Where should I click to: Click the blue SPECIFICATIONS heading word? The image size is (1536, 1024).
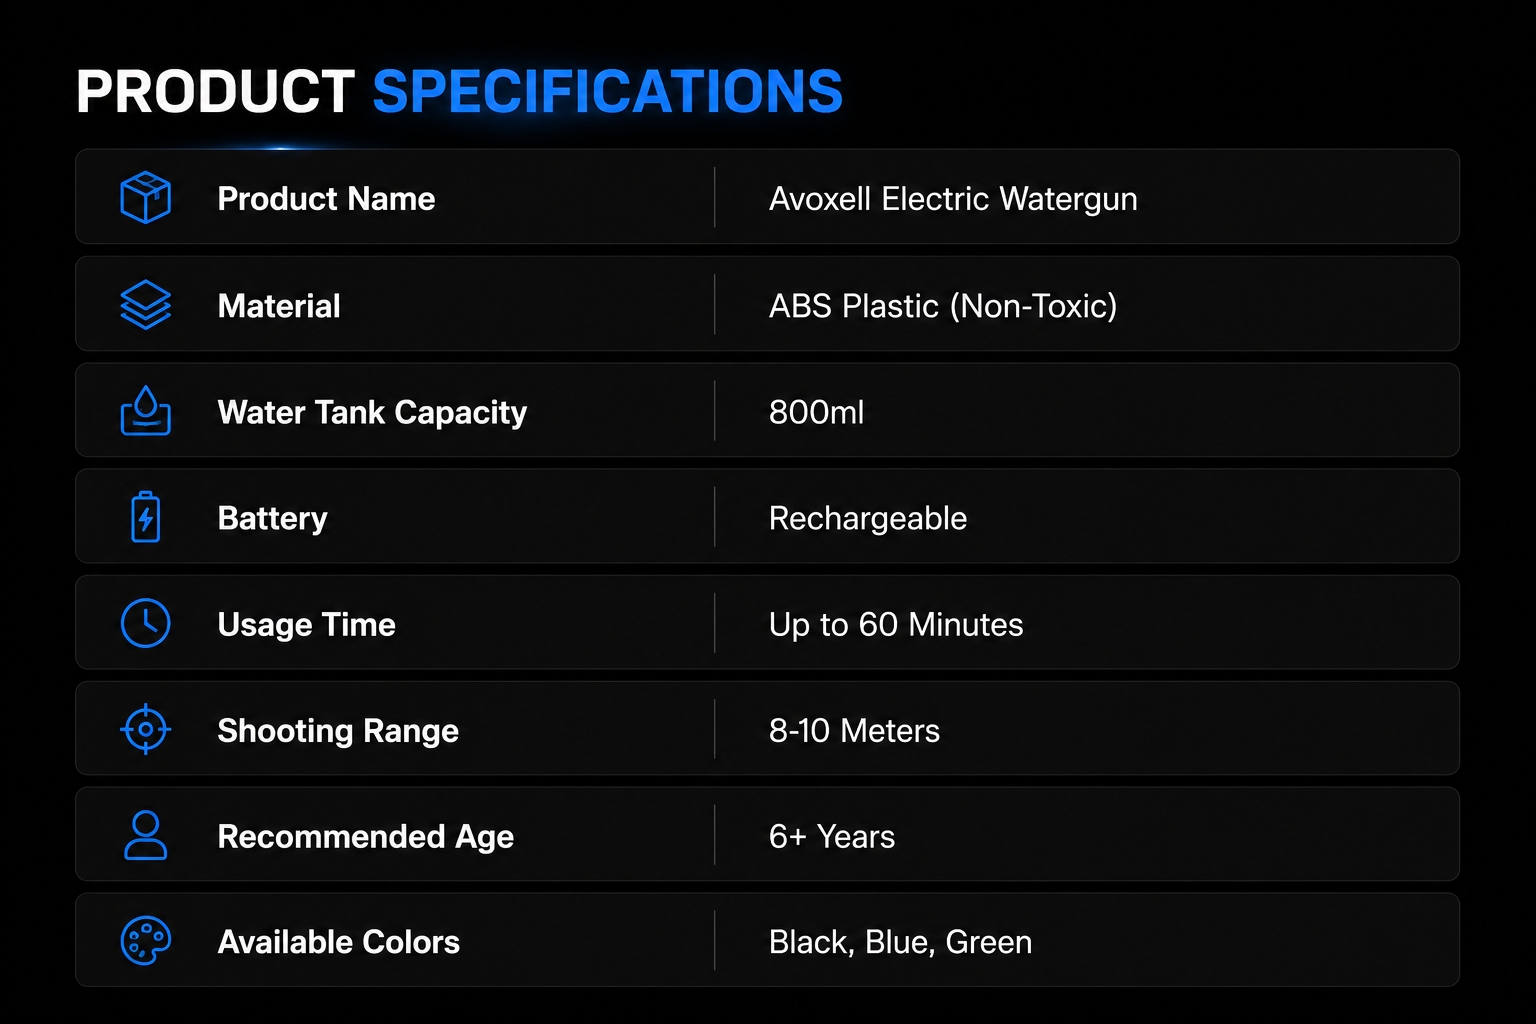coord(608,92)
